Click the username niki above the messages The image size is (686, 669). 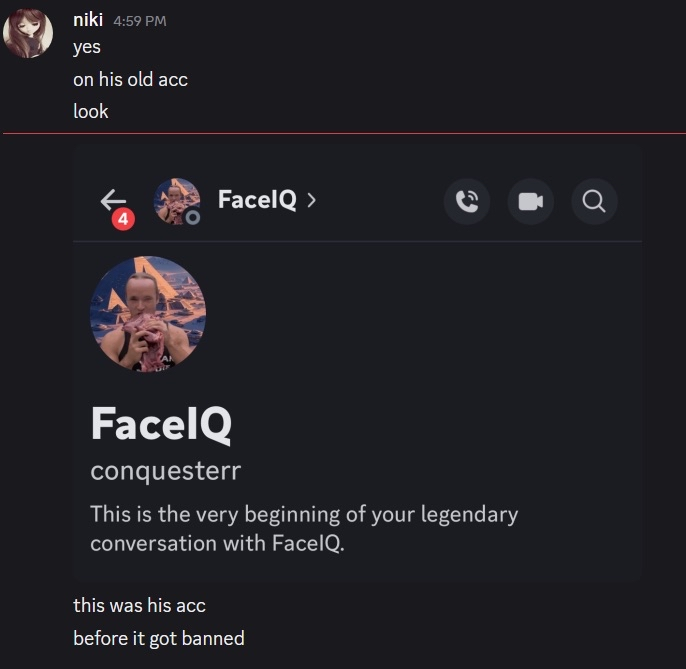(x=88, y=21)
